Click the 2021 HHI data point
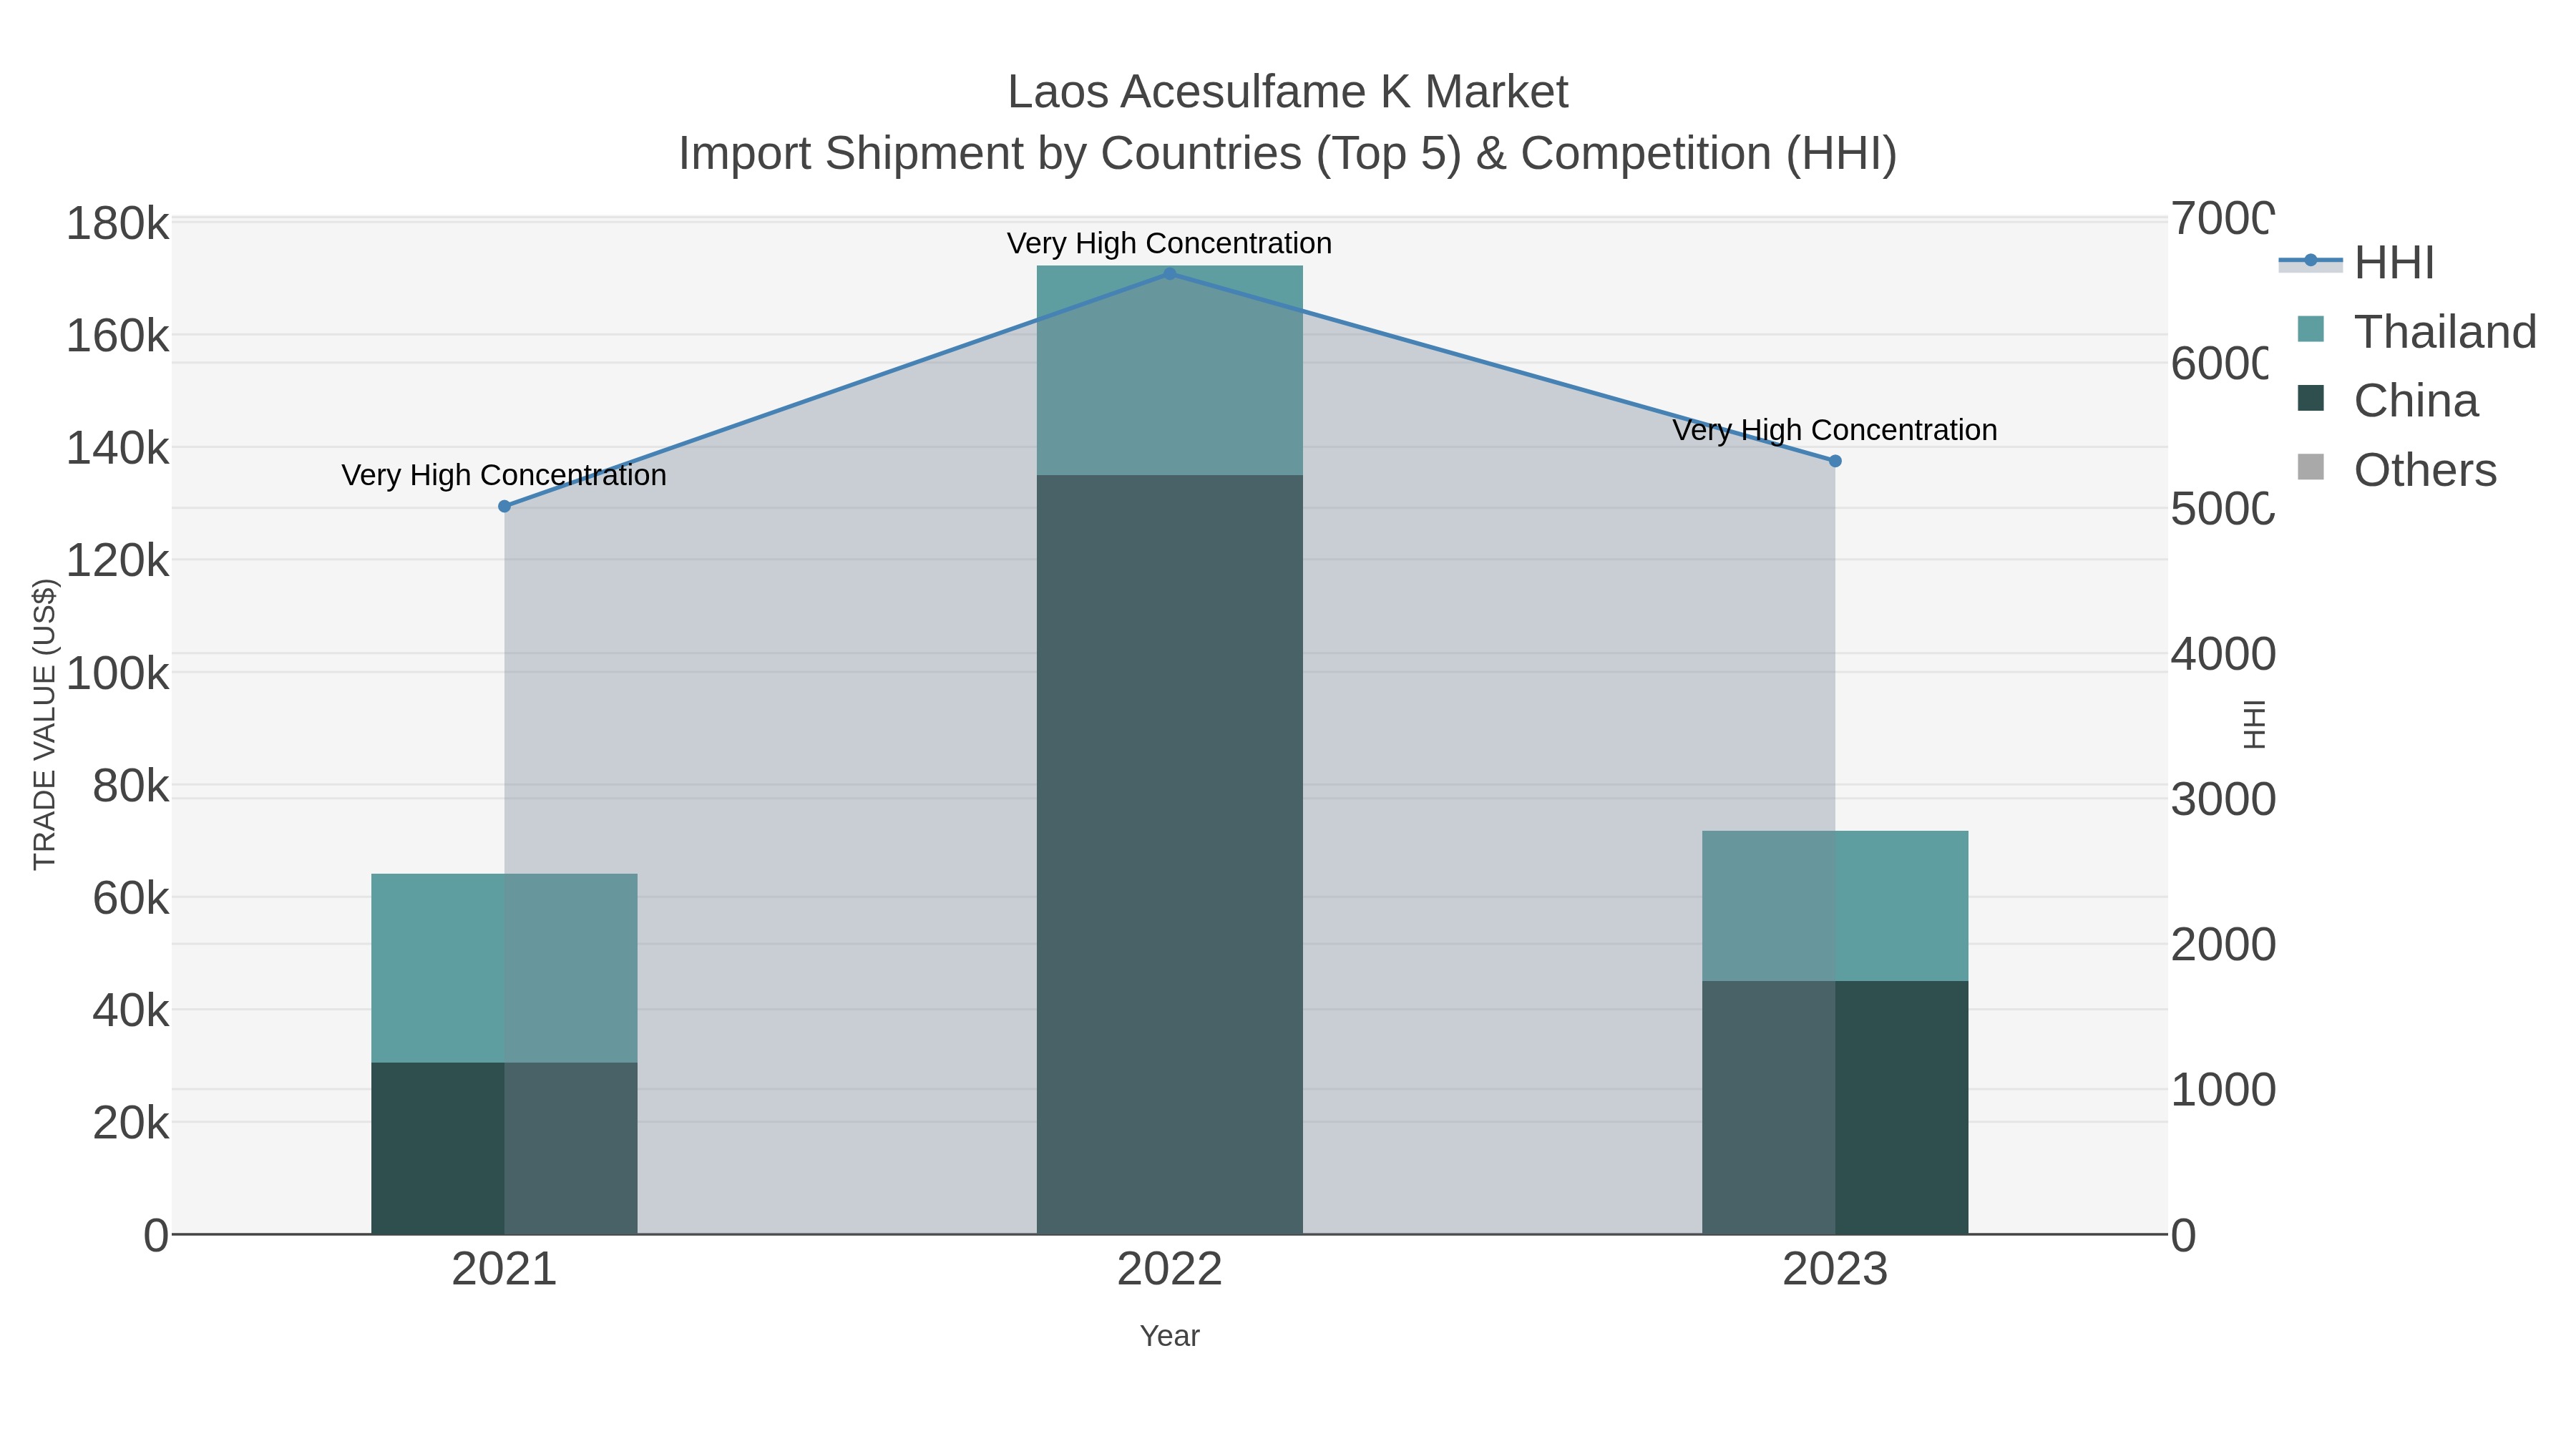Viewport: 2576px width, 1449px height. [504, 507]
